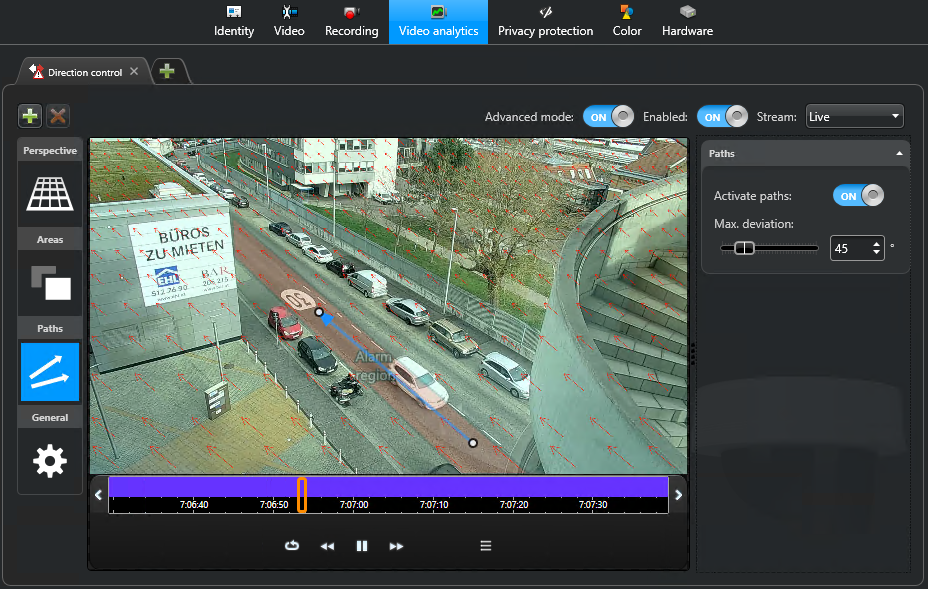This screenshot has width=928, height=589.
Task: Open the Perspective grid tool
Action: coord(50,193)
